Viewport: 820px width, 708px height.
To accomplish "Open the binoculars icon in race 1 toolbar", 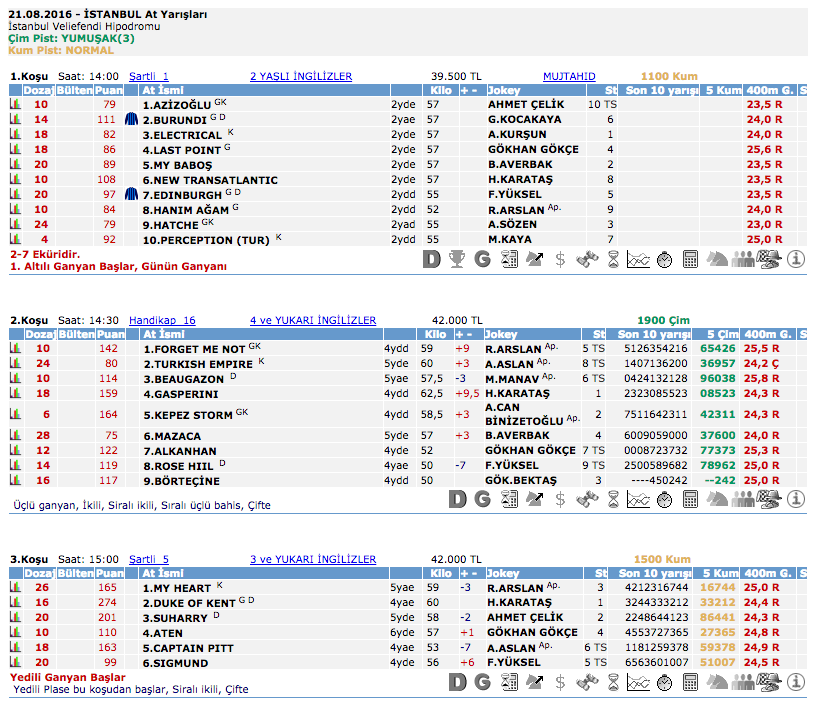I will click(x=586, y=259).
